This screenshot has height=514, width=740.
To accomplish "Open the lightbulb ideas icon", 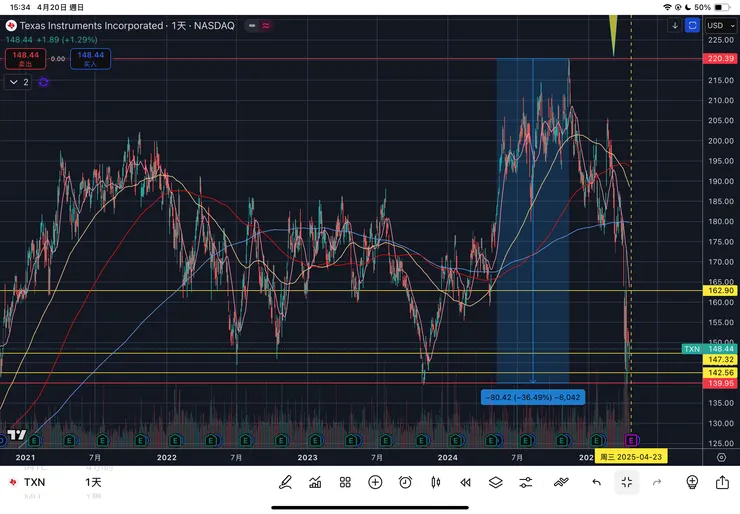I will tap(692, 482).
